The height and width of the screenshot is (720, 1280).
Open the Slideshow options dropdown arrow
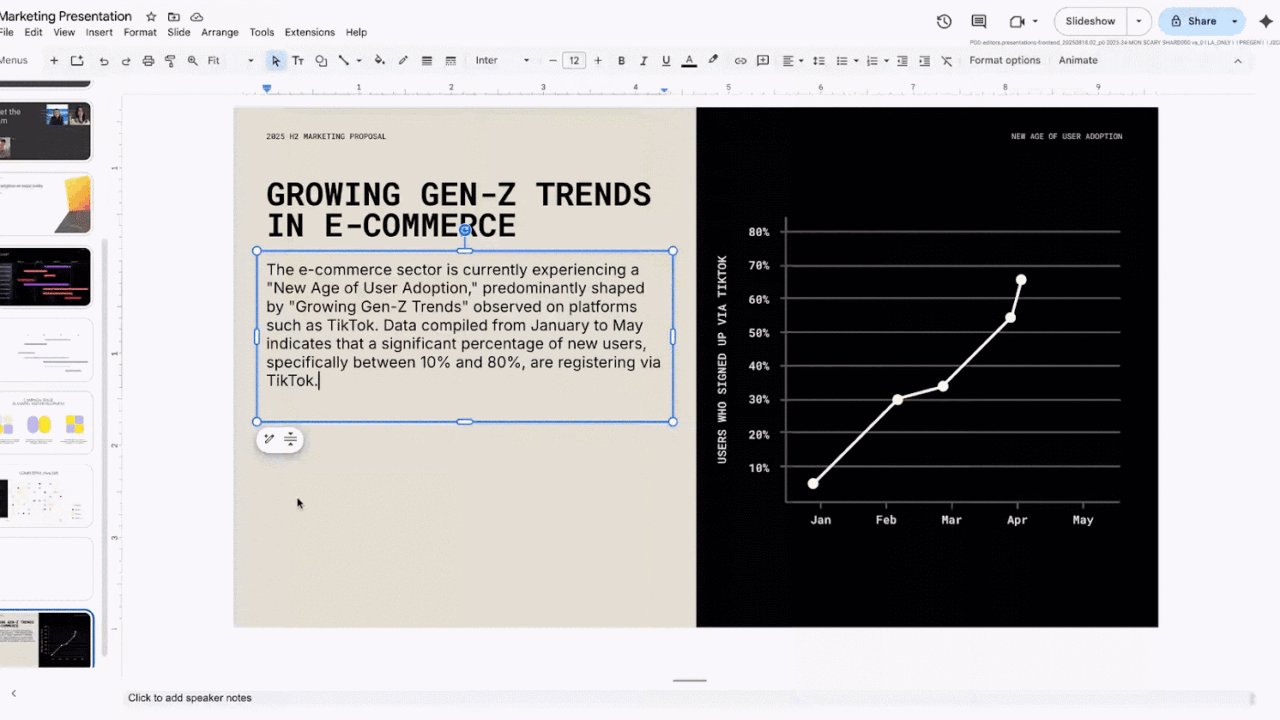click(x=1139, y=21)
